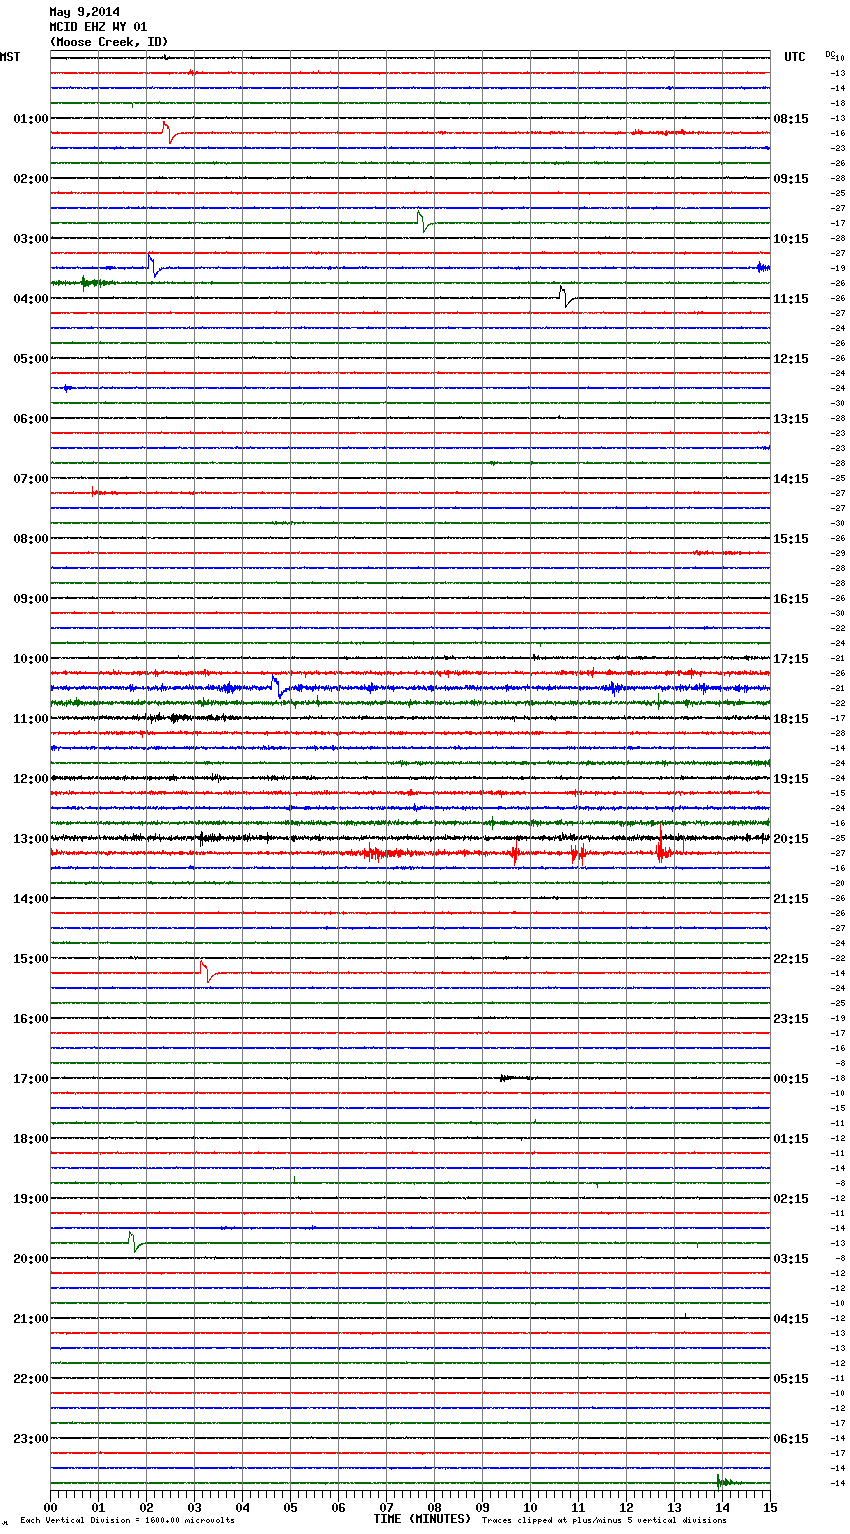Click the 23:15 UTC row label
Screen dimensions: 850x1534
pos(791,1018)
